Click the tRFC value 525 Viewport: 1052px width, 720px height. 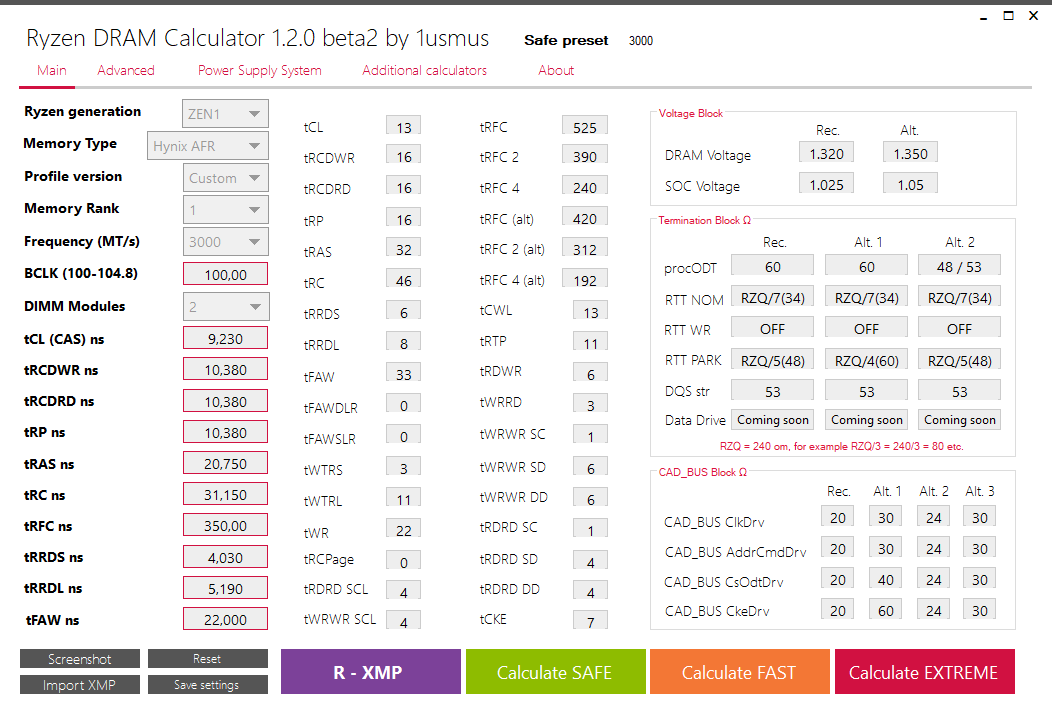(x=584, y=127)
